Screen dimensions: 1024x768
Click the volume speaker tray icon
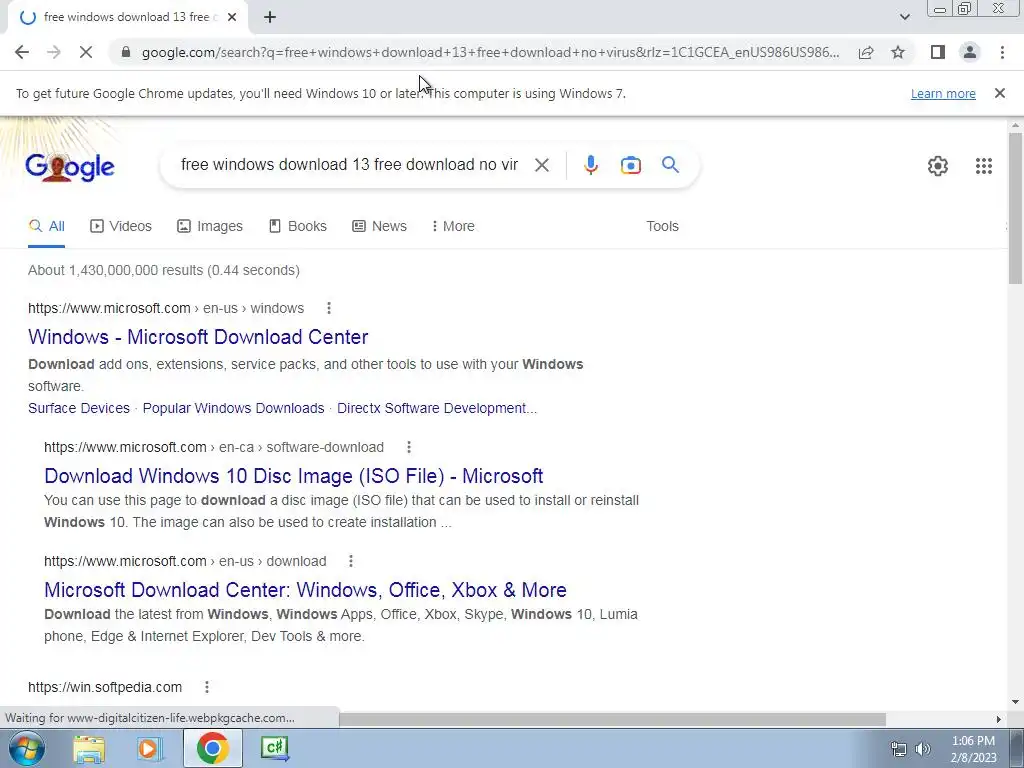tap(922, 749)
